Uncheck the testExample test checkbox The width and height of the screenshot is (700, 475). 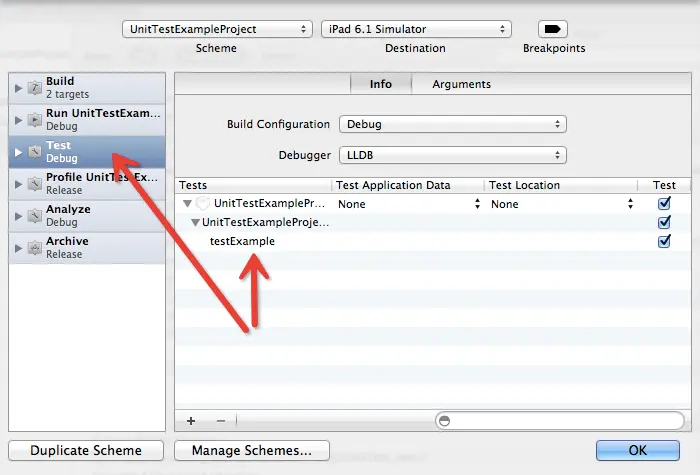coord(664,242)
